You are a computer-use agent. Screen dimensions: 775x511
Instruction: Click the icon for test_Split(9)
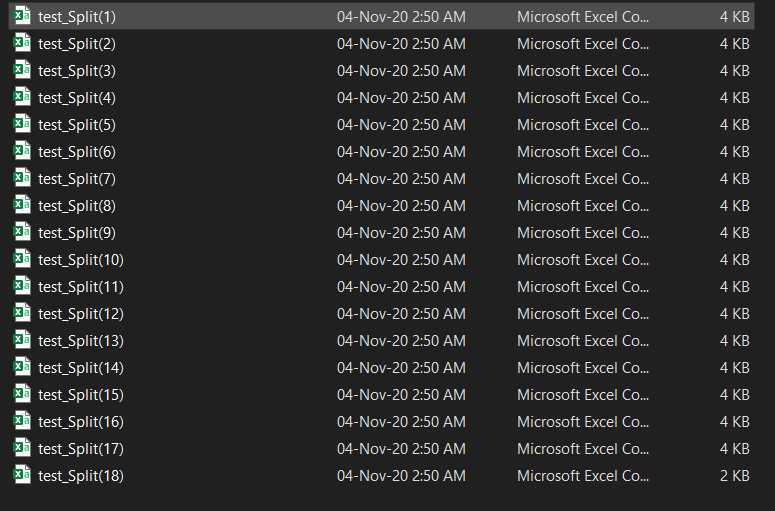click(x=22, y=232)
